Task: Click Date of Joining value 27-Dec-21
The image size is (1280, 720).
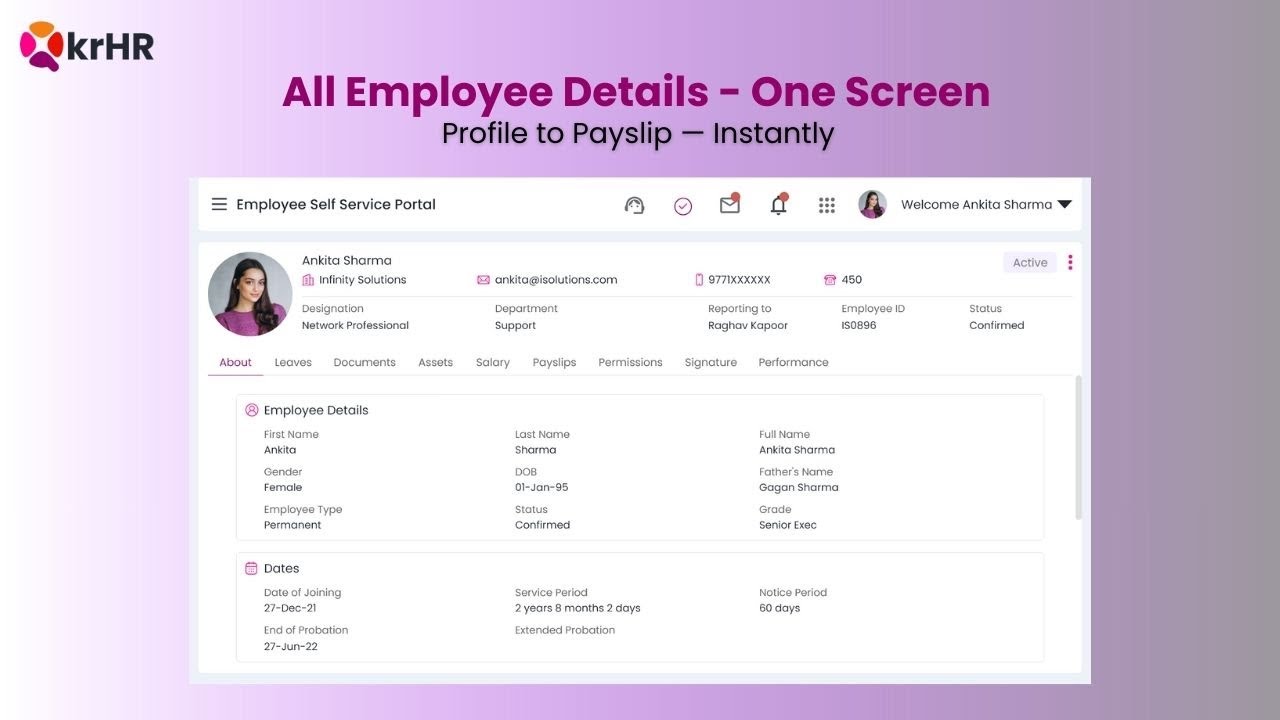Action: (x=290, y=608)
